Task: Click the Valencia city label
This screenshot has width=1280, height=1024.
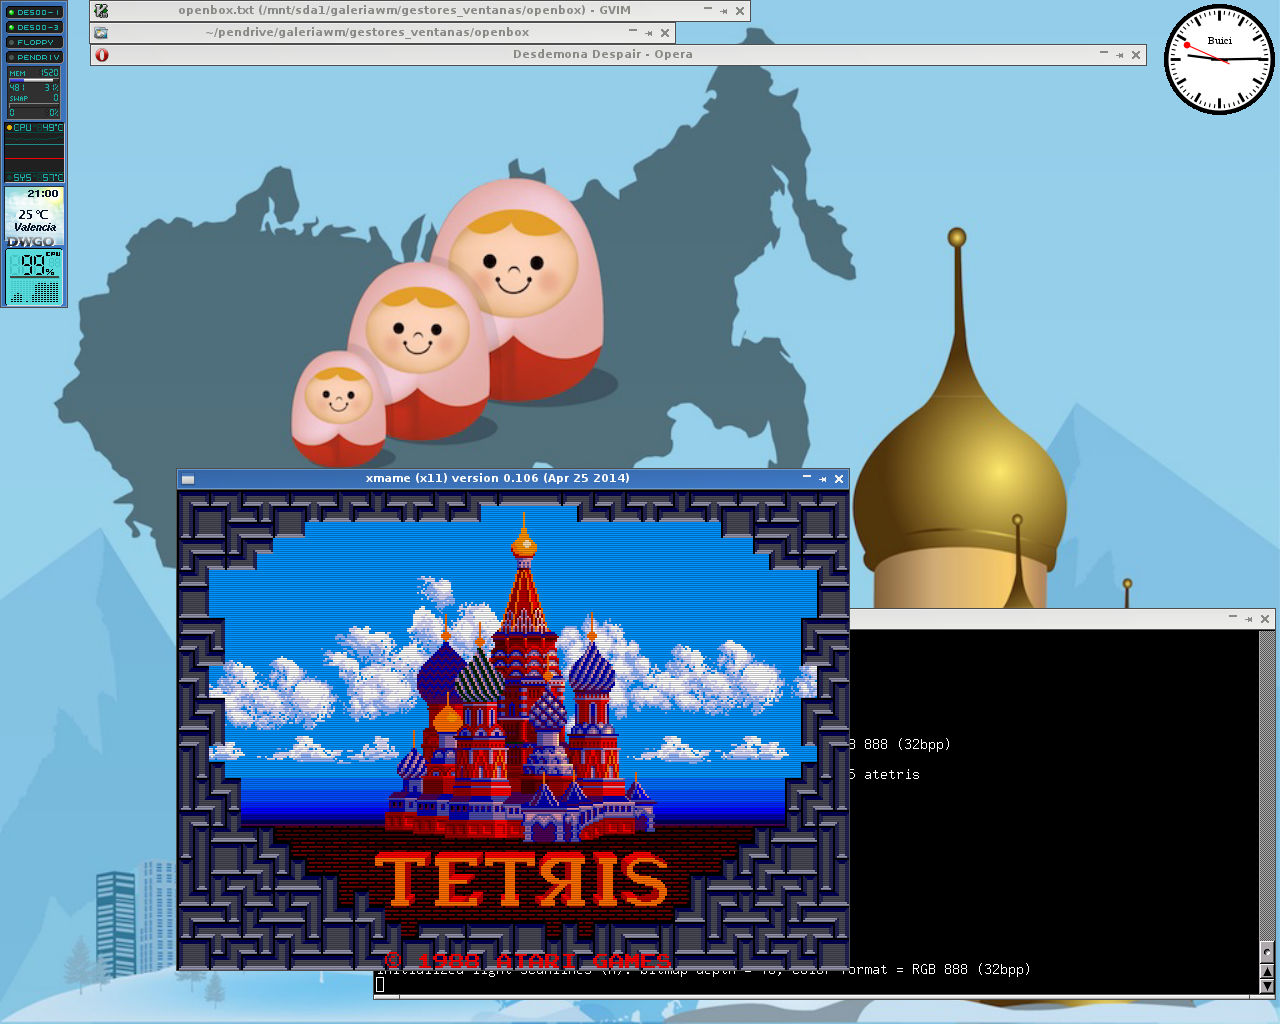Action: (35, 228)
